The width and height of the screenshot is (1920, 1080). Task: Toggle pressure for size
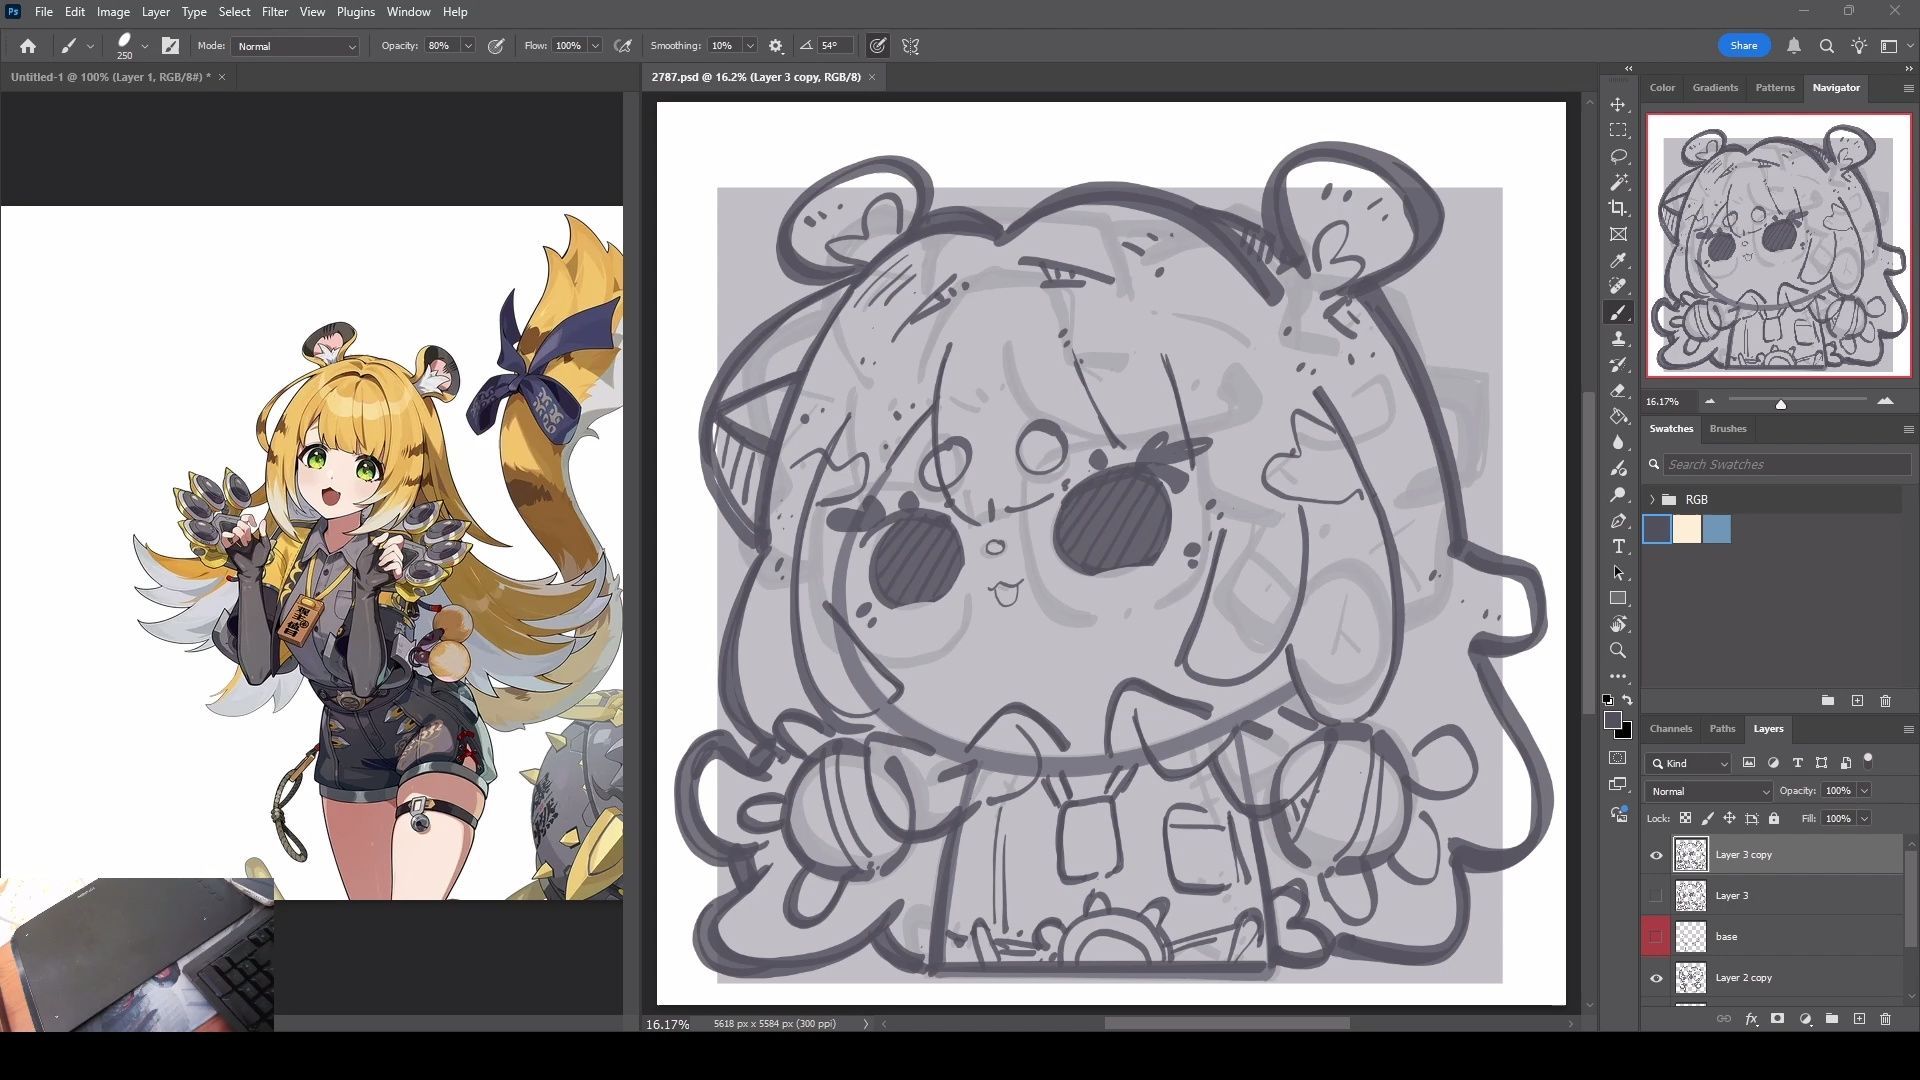877,46
